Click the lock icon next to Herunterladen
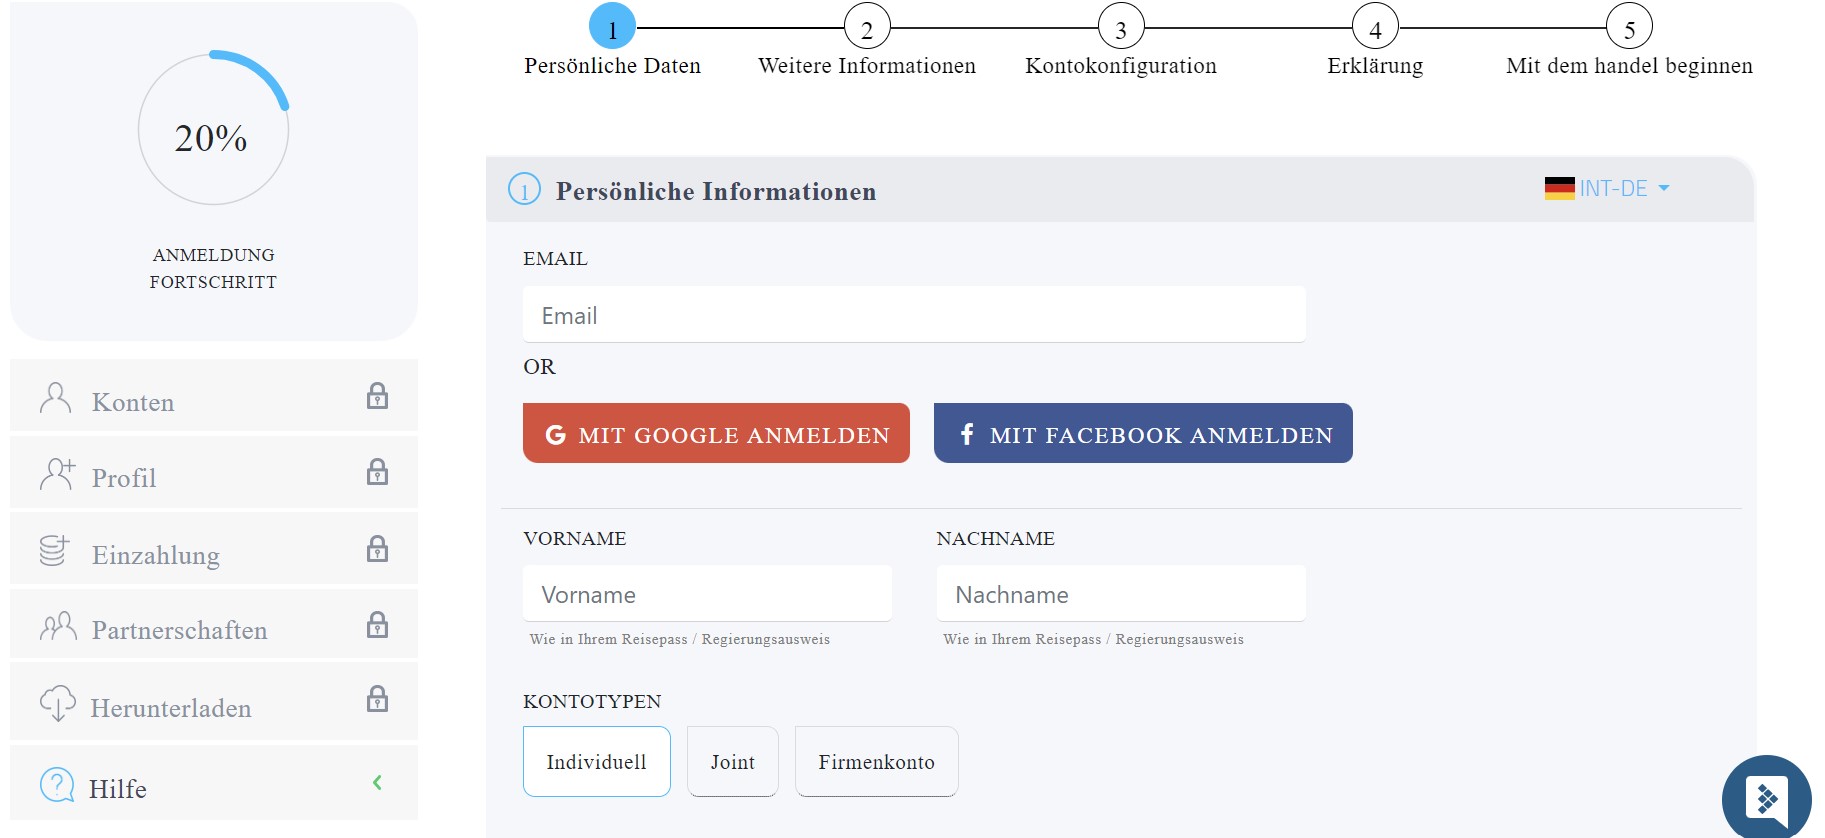Image resolution: width=1825 pixels, height=838 pixels. click(x=377, y=698)
